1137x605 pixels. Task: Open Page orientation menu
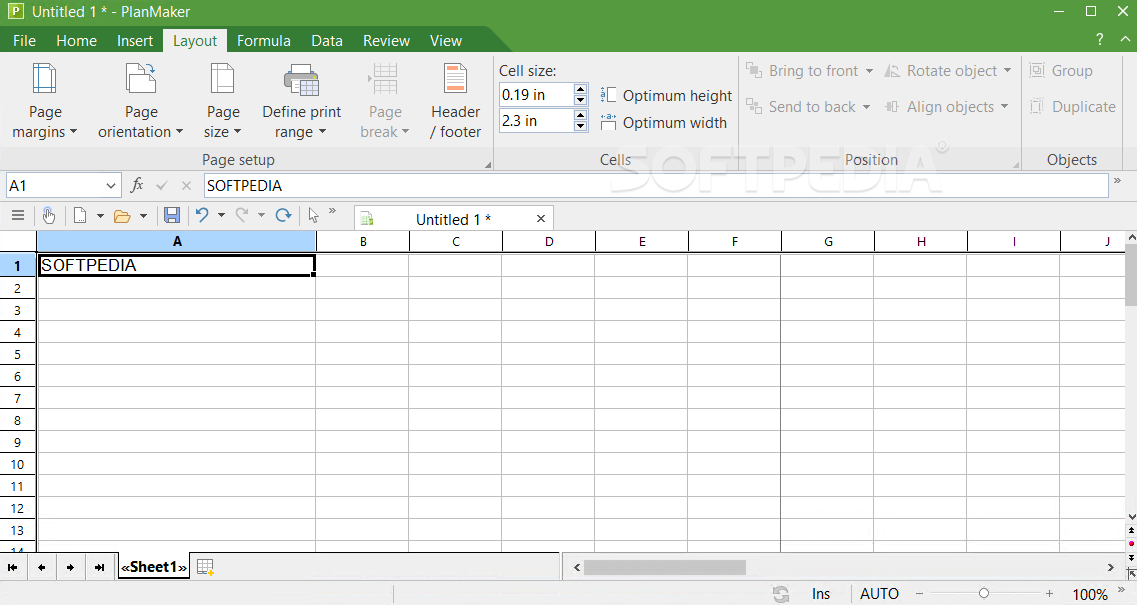coord(141,101)
